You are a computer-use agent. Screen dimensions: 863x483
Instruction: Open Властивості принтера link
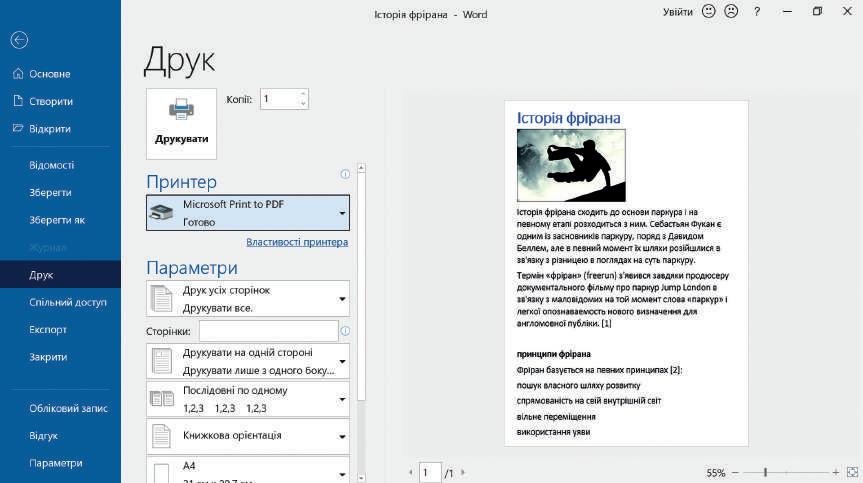297,242
